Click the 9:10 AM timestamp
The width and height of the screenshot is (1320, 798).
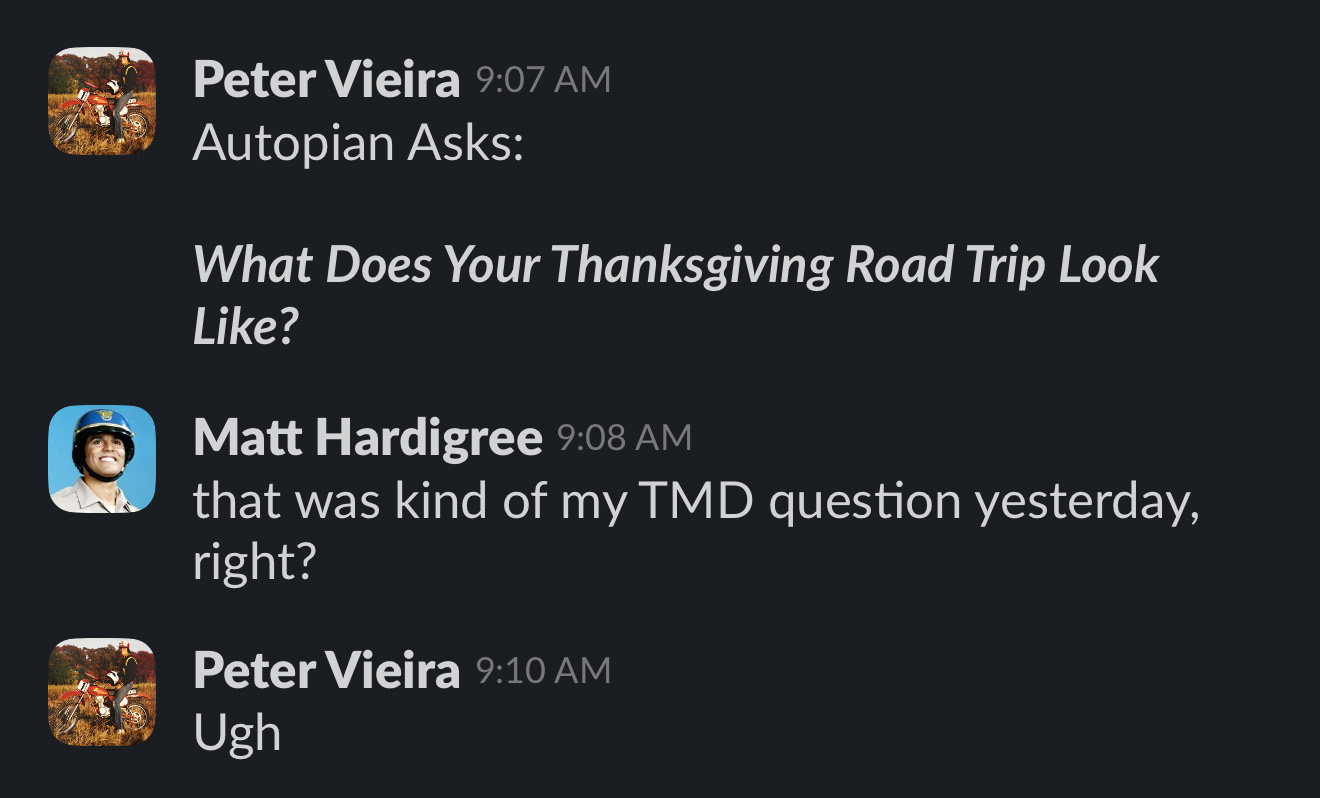[542, 671]
